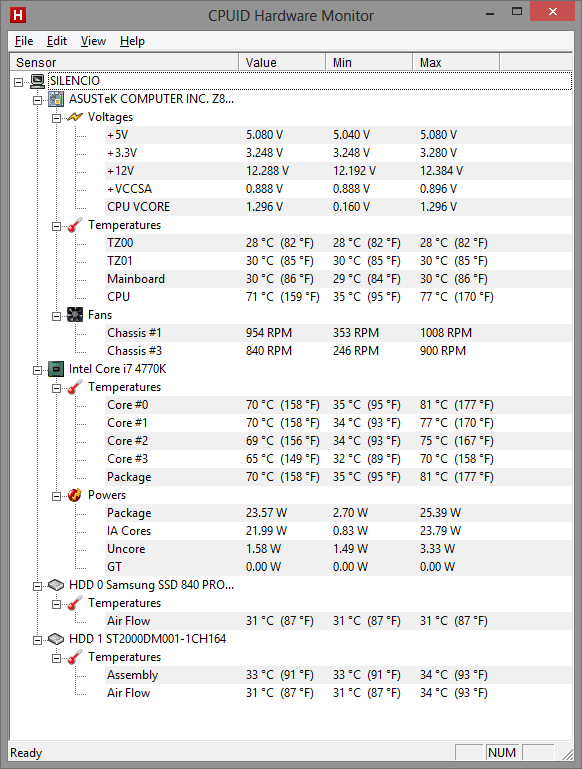Open the File menu
Screen dimensions: 582x769
point(24,41)
